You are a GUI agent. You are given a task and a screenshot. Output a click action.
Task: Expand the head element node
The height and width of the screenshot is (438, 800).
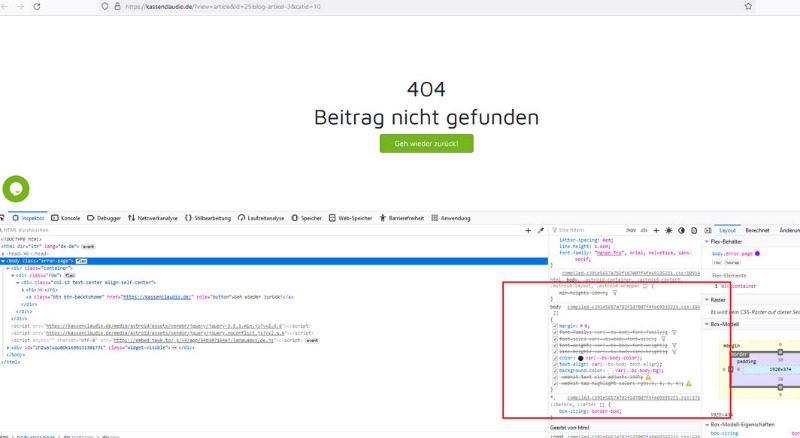point(3,254)
